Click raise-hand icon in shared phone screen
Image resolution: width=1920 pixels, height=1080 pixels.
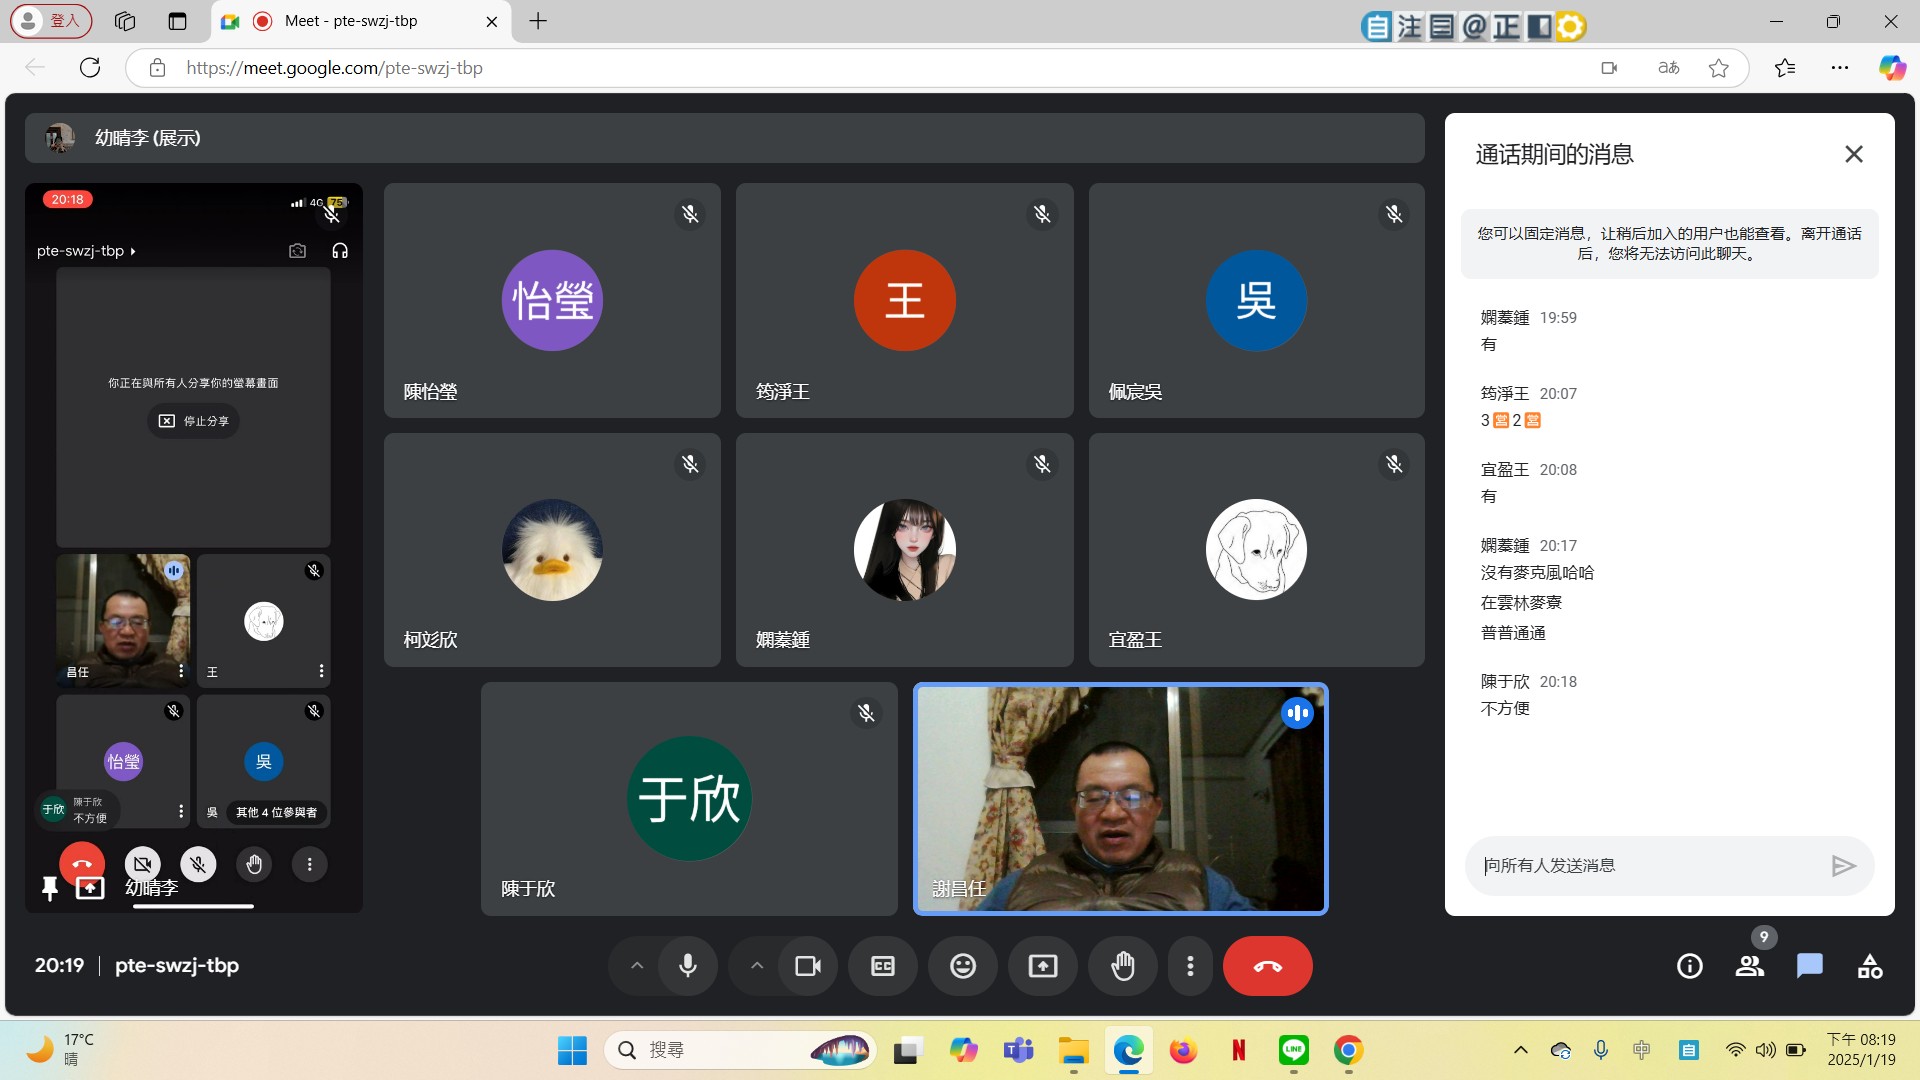(x=254, y=864)
